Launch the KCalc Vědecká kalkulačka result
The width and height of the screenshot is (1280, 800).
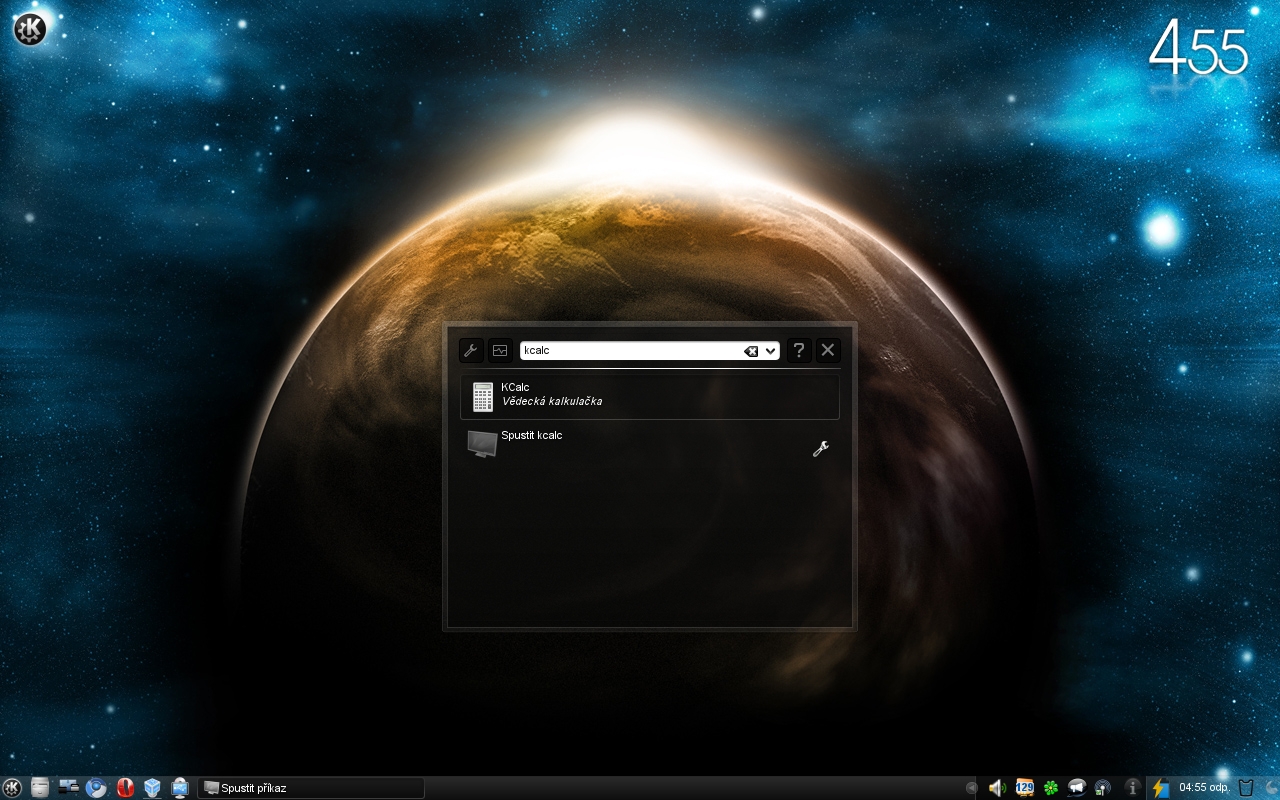[649, 397]
